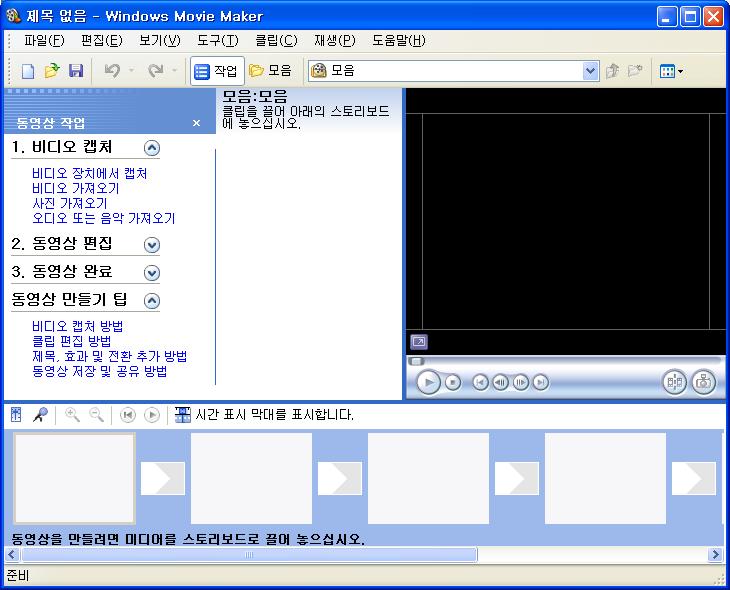Expand the 2. 동영상 편집 section

point(152,245)
